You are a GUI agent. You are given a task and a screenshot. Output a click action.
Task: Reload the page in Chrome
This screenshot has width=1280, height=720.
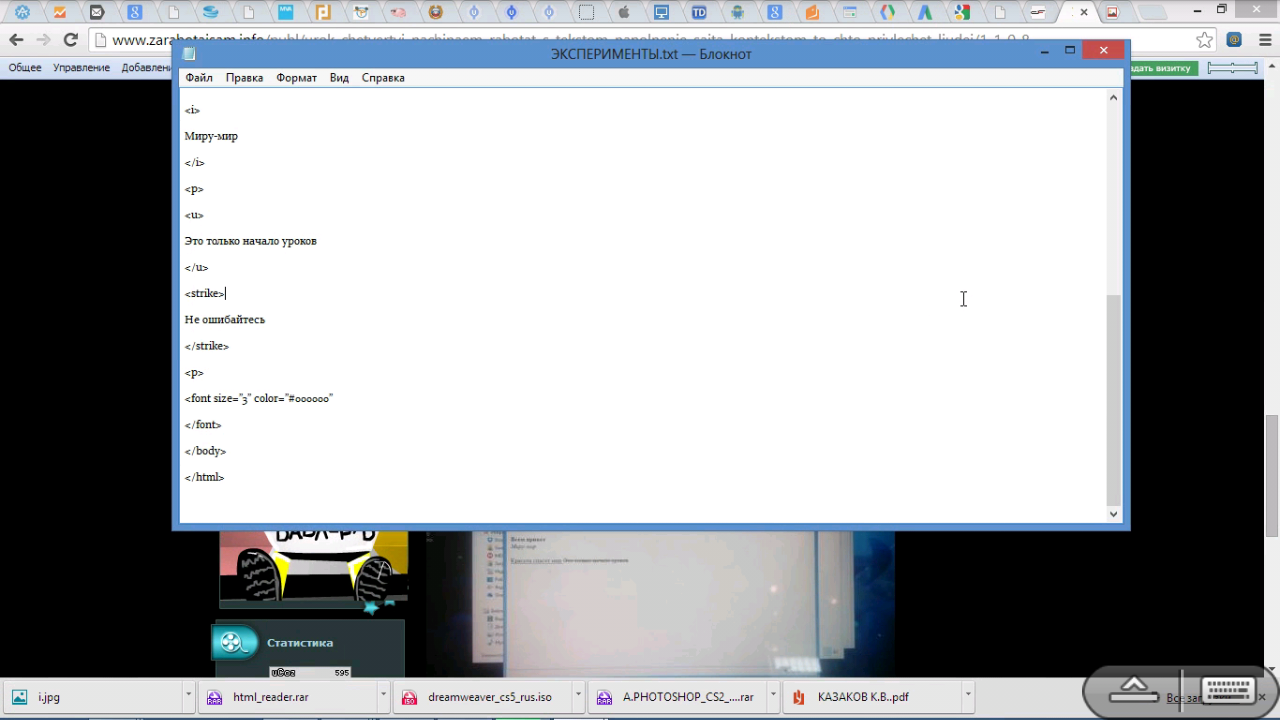70,40
